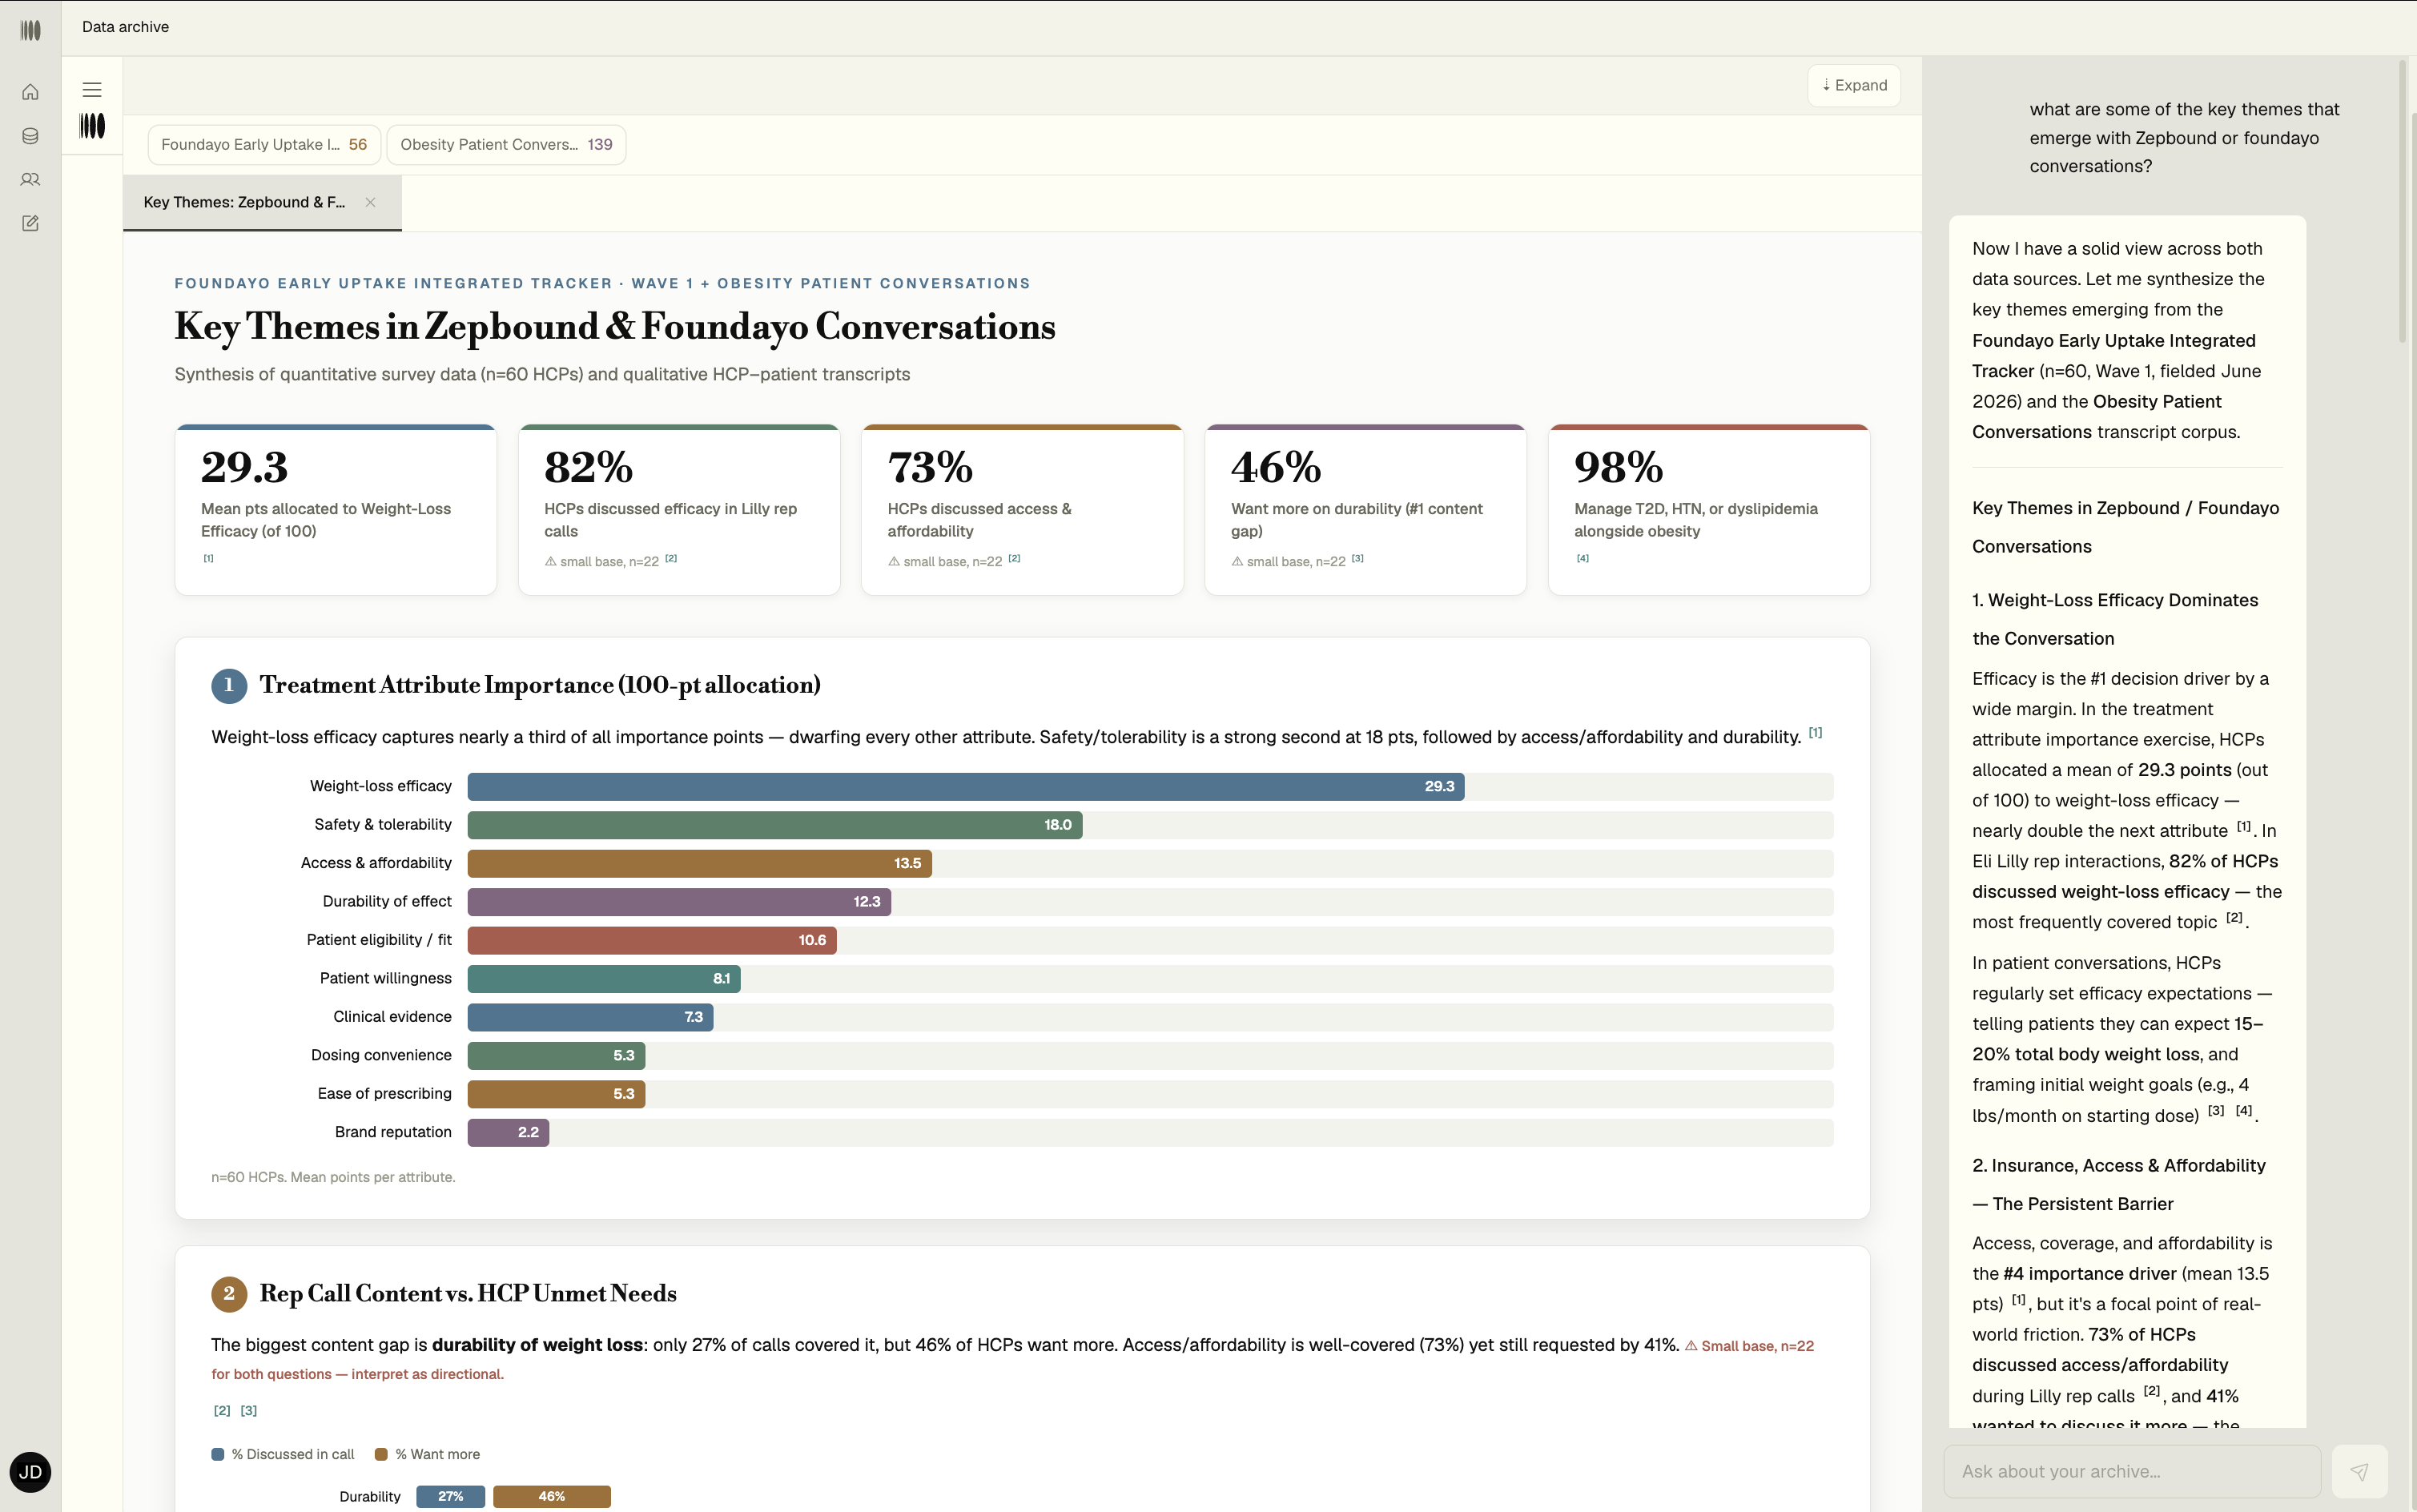Select the Obesity Patient Conversations source chip
The image size is (2417, 1512).
click(x=506, y=145)
